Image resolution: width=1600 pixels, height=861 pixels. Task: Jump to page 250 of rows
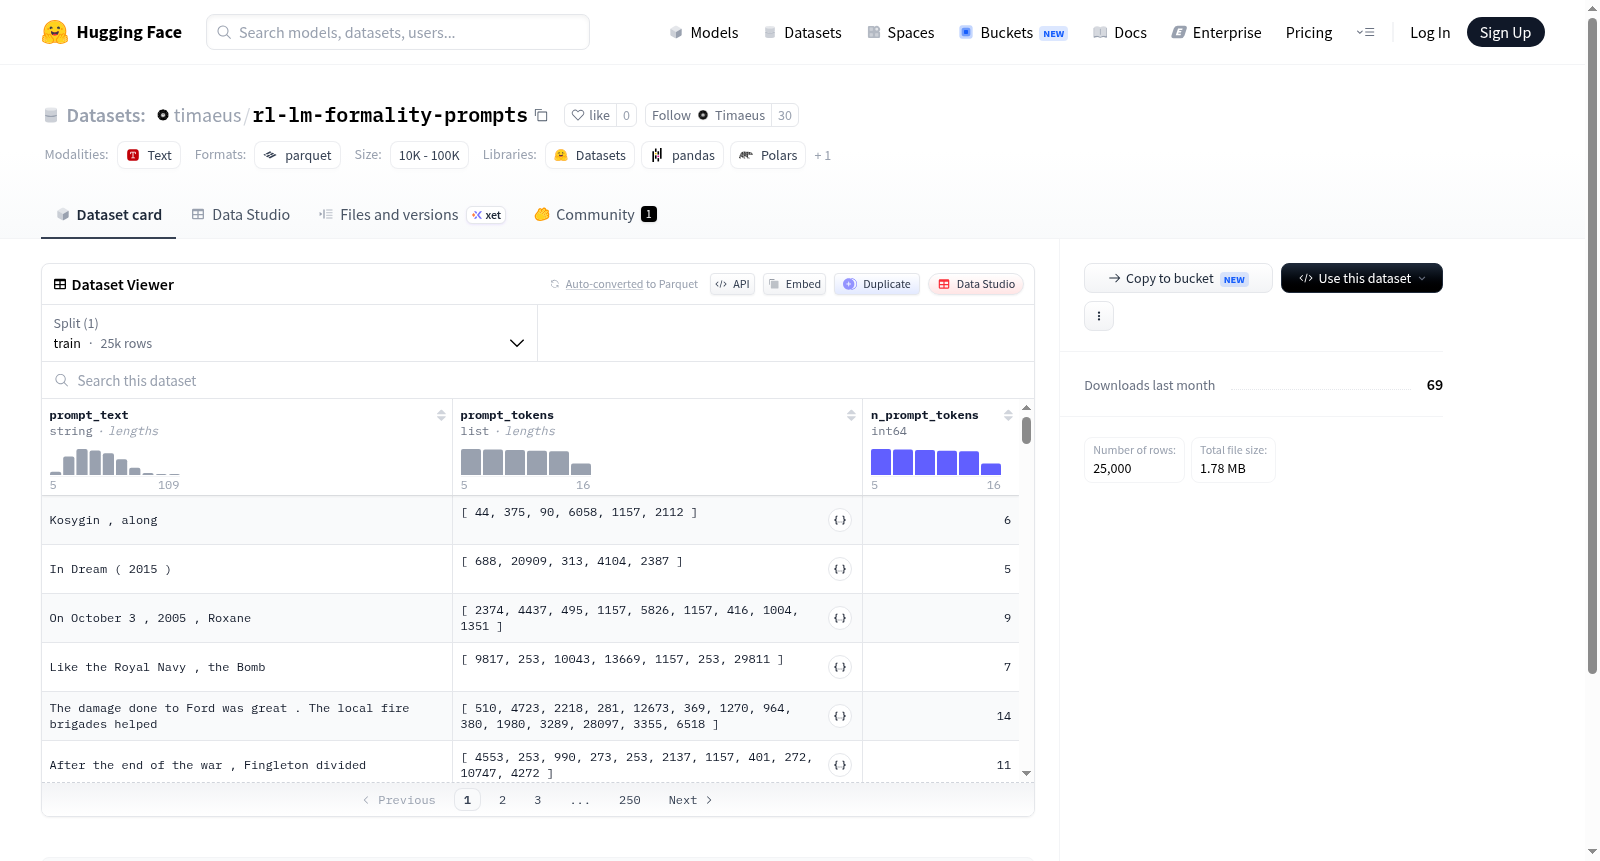pos(629,800)
